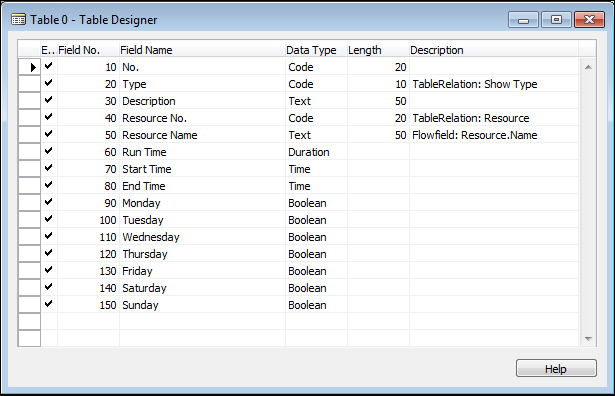This screenshot has width=615, height=396.
Task: Select the 'Resource Name' field name cell
Action: coord(202,134)
